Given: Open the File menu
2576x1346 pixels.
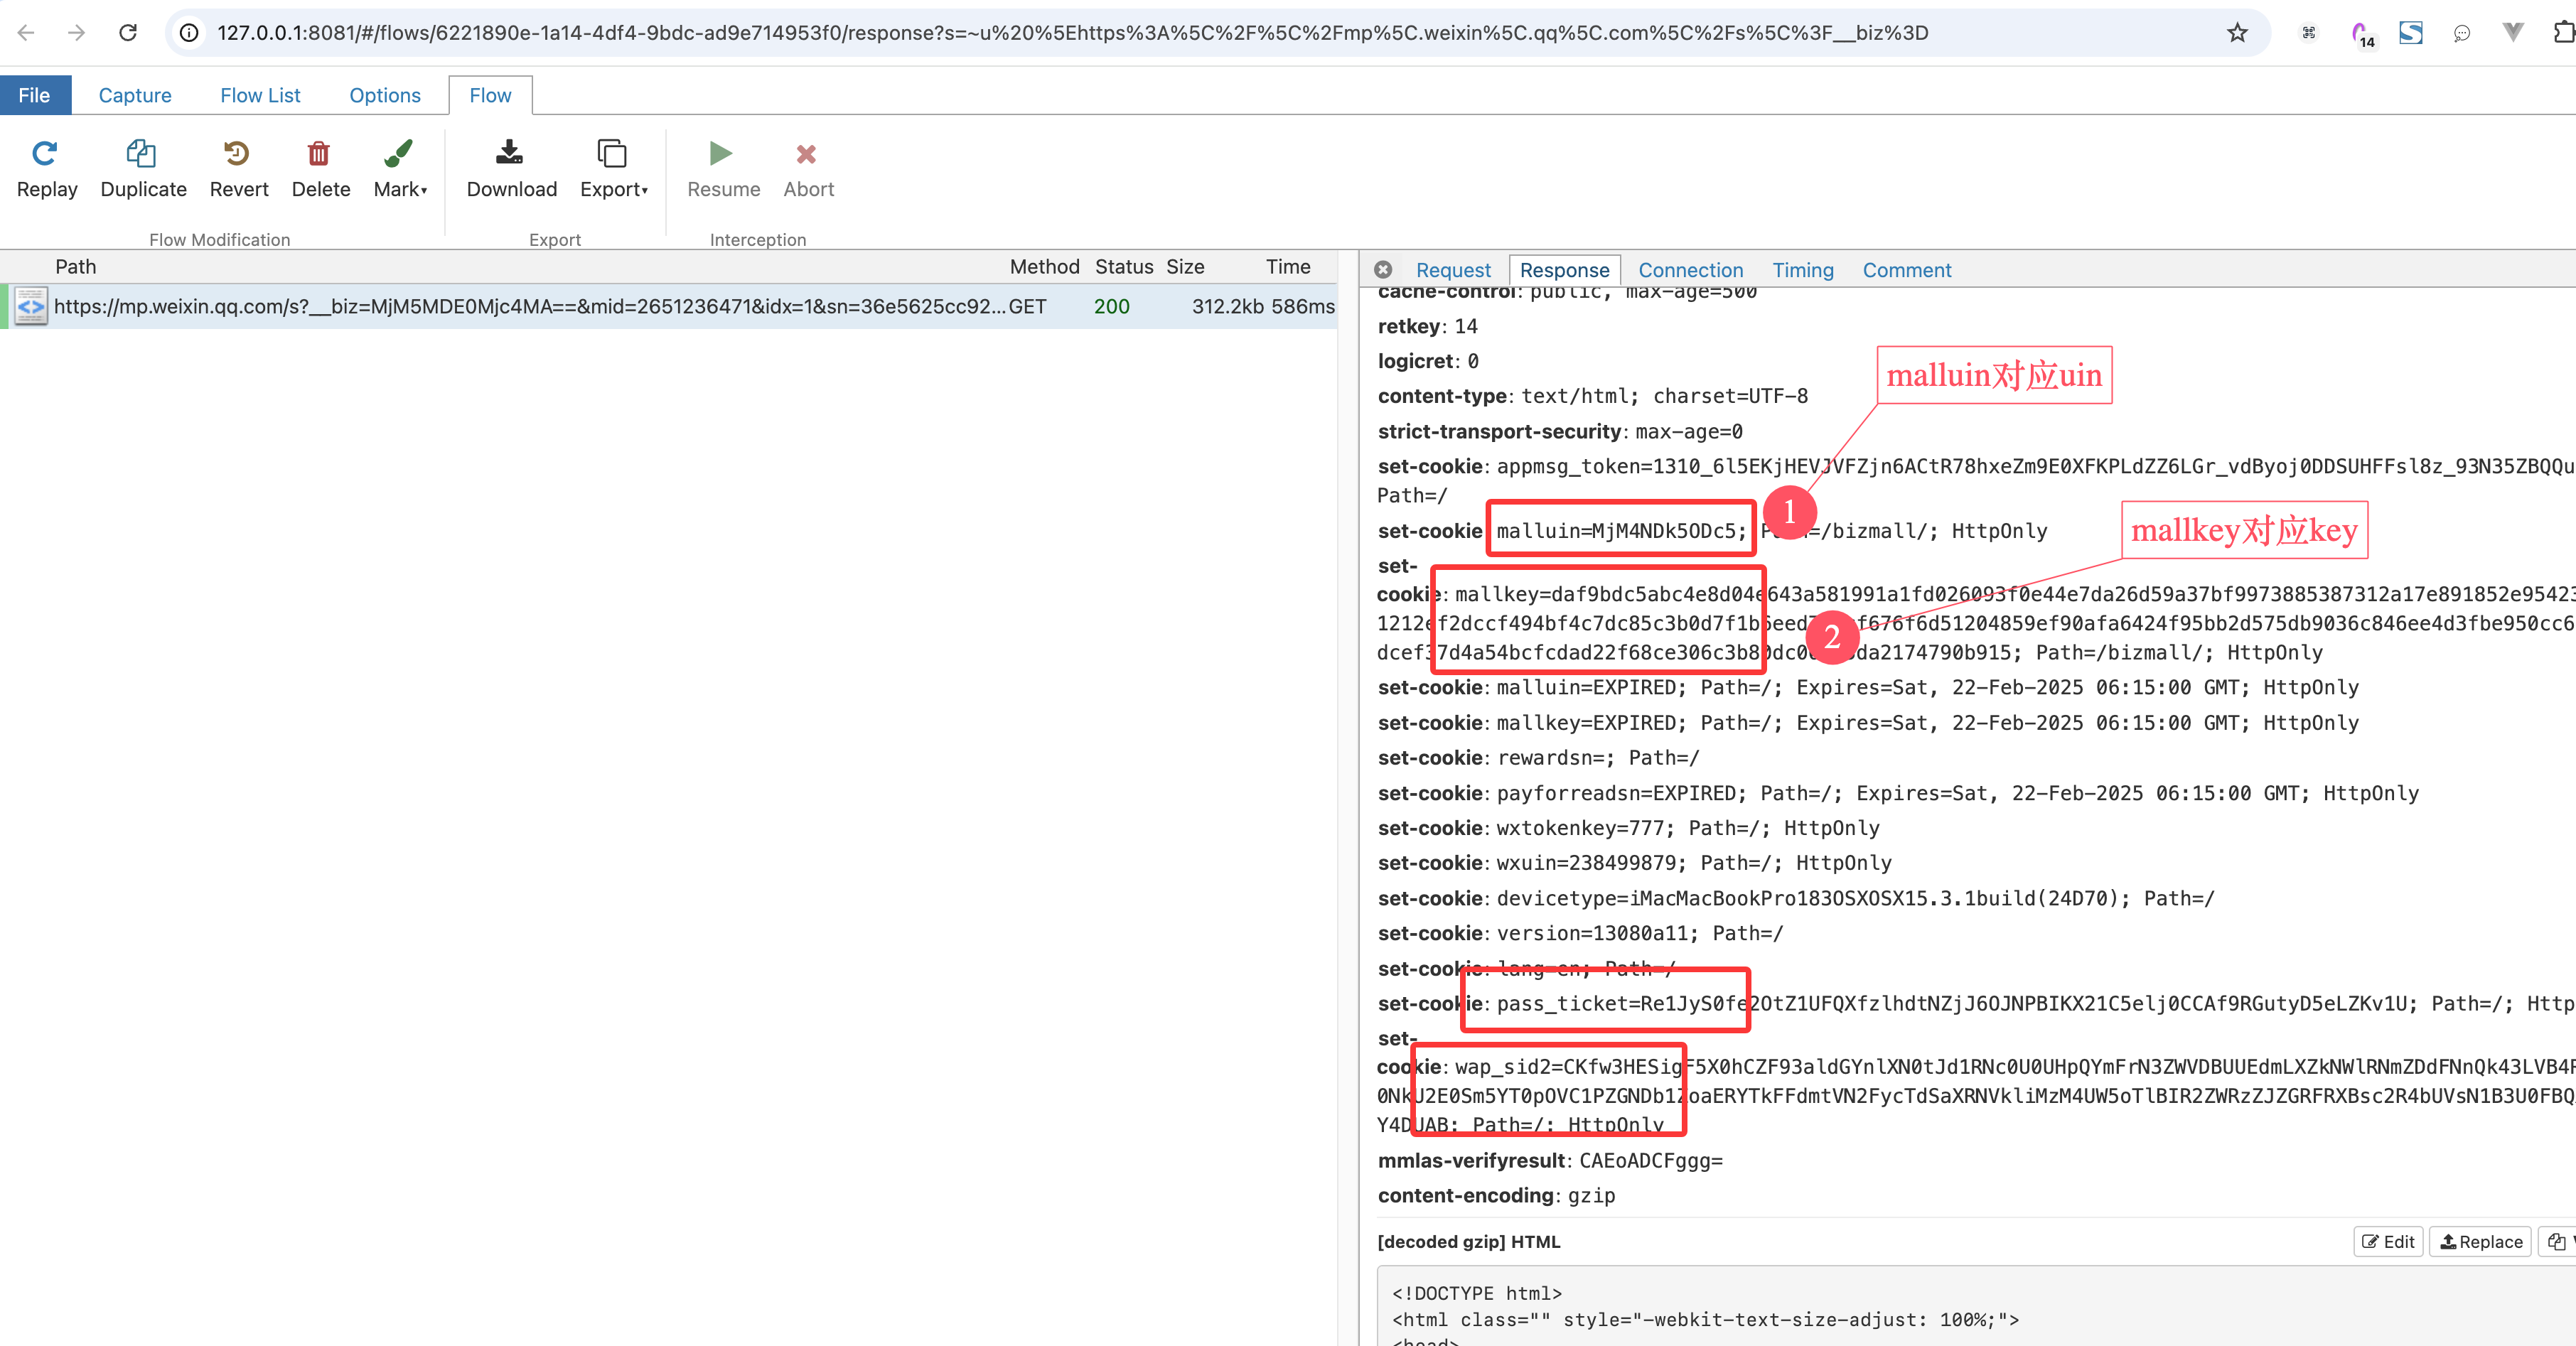Looking at the screenshot, I should click(x=35, y=95).
